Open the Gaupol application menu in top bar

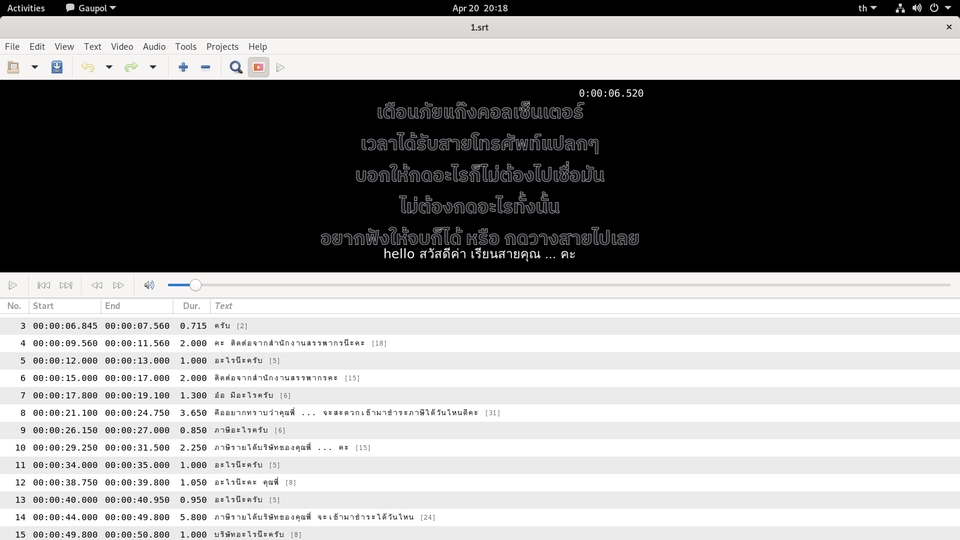[91, 8]
